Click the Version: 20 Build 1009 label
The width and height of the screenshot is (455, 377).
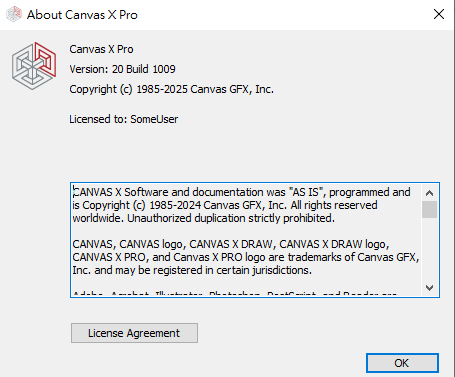122,69
